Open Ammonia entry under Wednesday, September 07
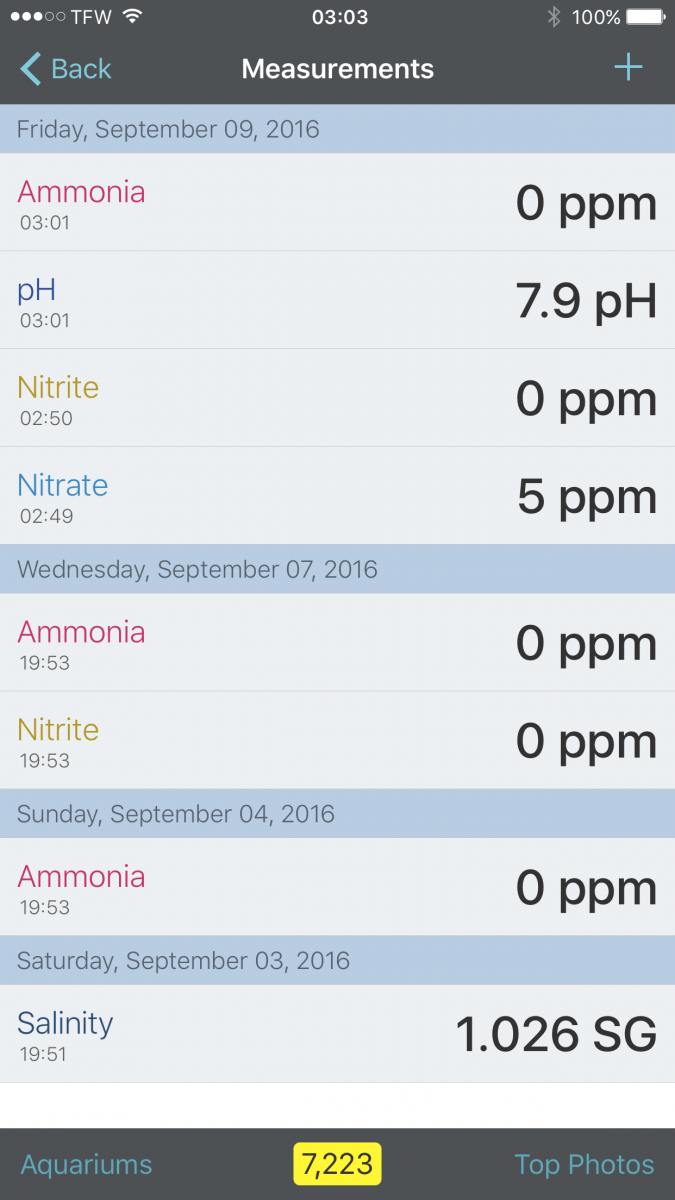The image size is (675, 1200). click(337, 643)
